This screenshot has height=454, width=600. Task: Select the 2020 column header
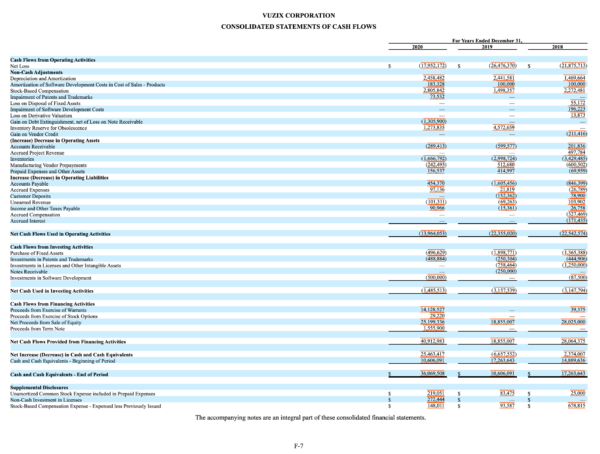coord(417,47)
